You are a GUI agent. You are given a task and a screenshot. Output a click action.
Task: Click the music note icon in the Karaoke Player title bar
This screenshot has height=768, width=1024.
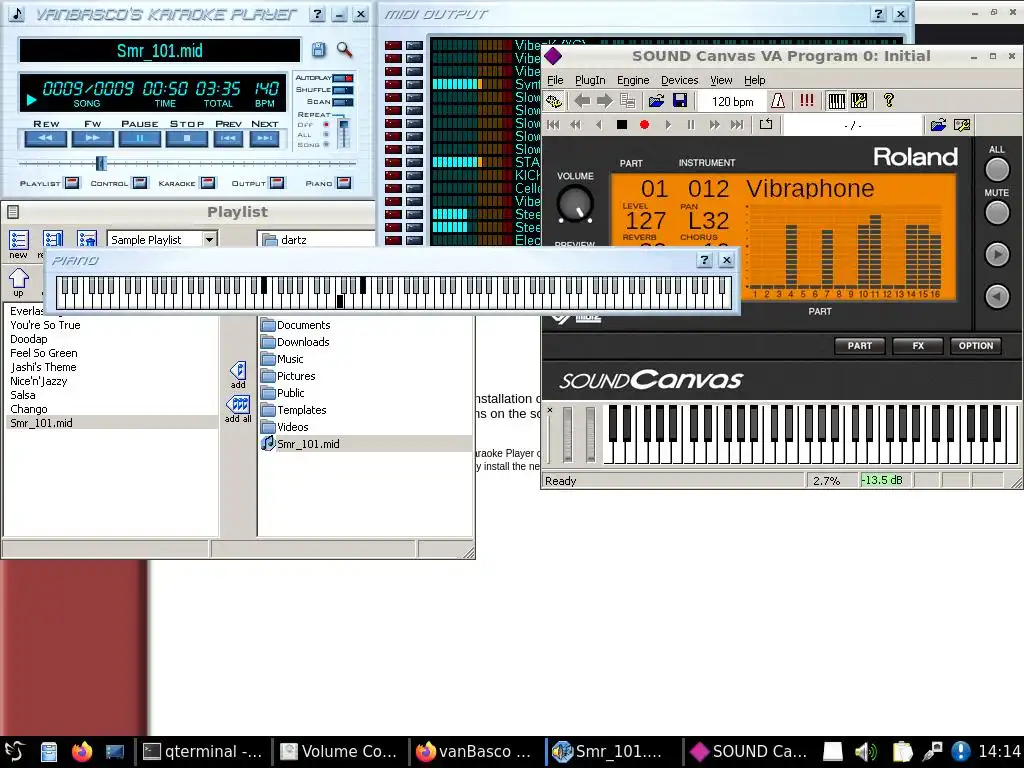tap(17, 14)
